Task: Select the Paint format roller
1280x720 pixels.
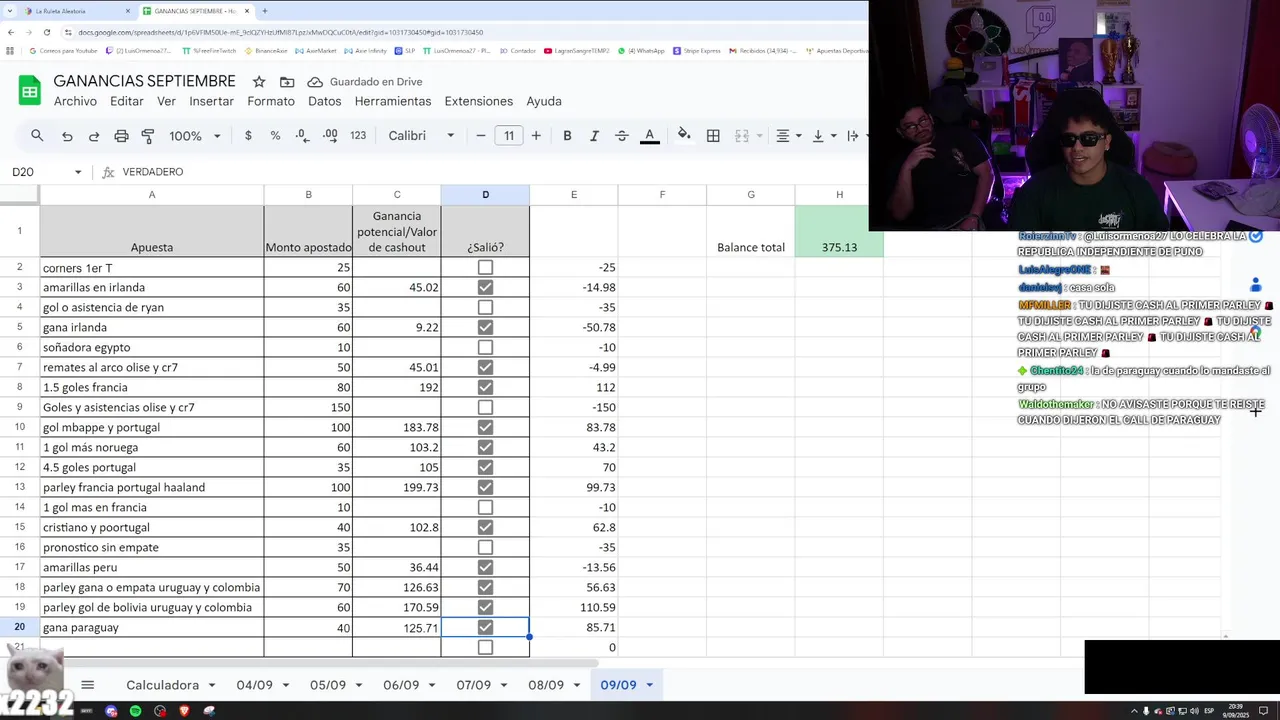Action: tap(148, 136)
